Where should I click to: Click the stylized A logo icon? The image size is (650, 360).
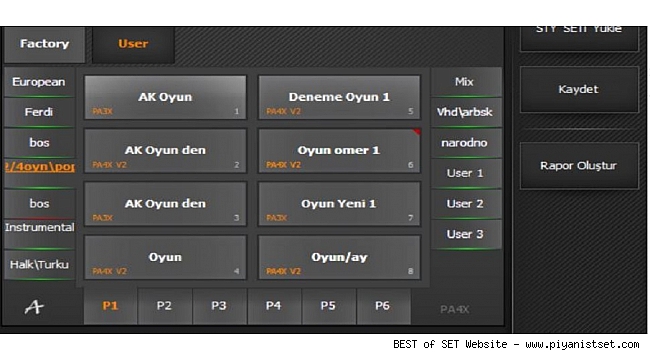coord(34,307)
